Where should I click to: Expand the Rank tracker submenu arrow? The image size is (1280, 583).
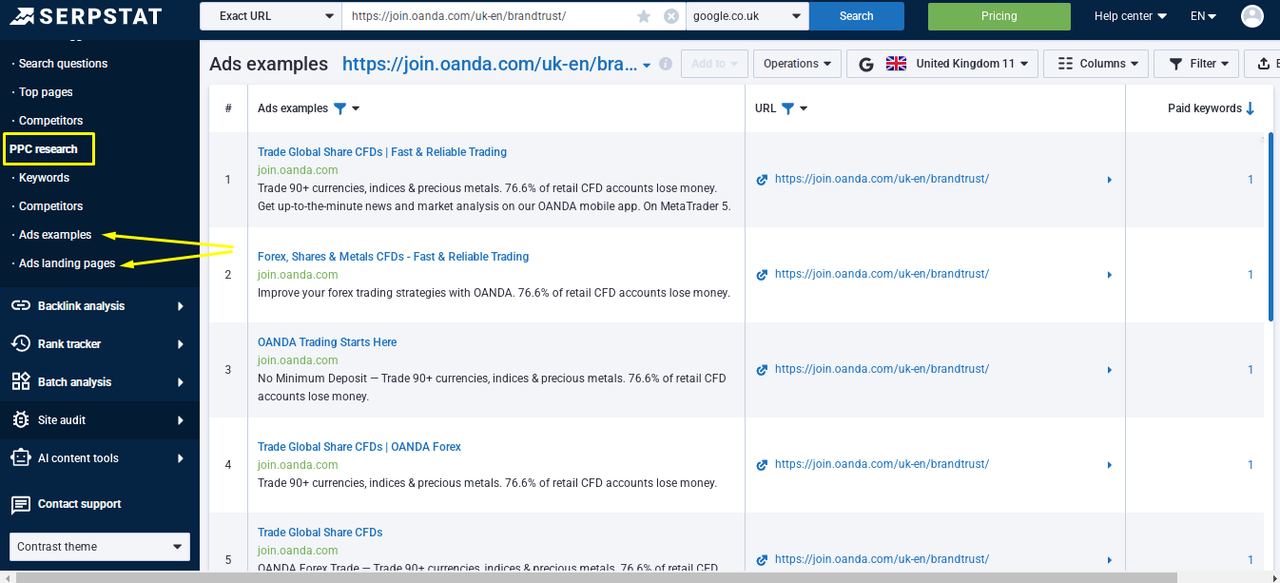[x=181, y=344]
